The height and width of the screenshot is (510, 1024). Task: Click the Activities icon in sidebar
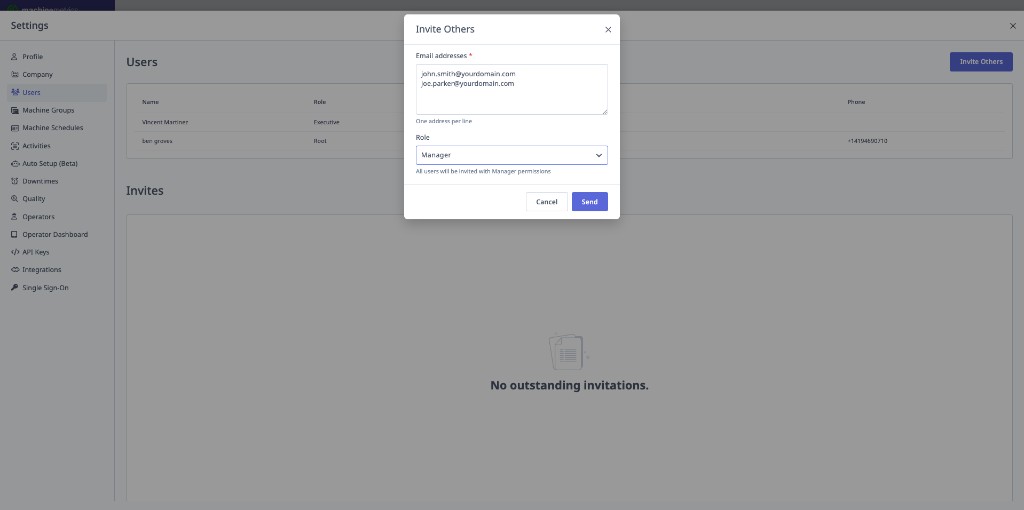click(14, 146)
